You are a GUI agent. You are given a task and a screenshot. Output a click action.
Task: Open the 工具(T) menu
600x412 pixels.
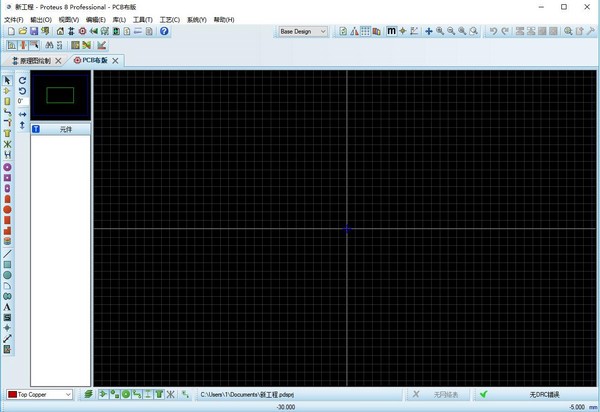pyautogui.click(x=143, y=19)
